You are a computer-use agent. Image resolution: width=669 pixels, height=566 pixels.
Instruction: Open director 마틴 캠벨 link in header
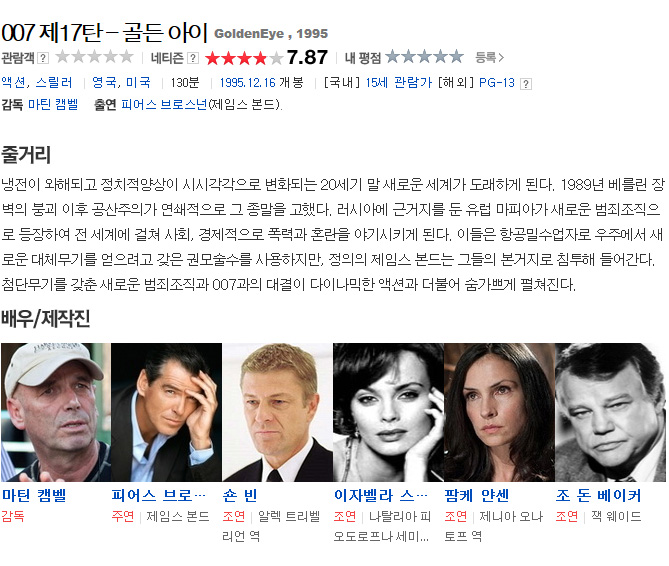coord(53,104)
